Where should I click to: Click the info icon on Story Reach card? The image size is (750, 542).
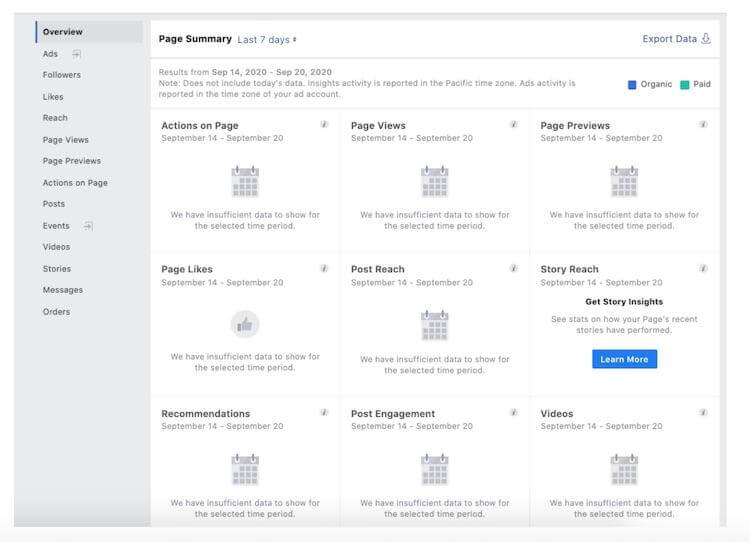[703, 268]
